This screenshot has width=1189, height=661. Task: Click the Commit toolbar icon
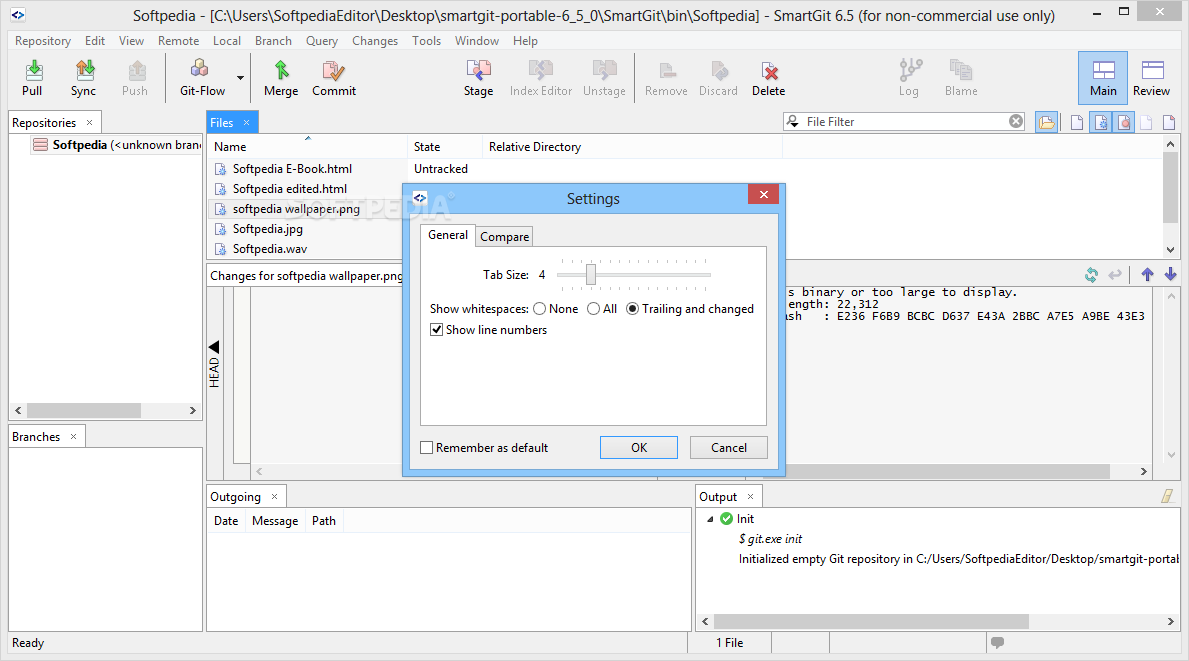[x=334, y=79]
